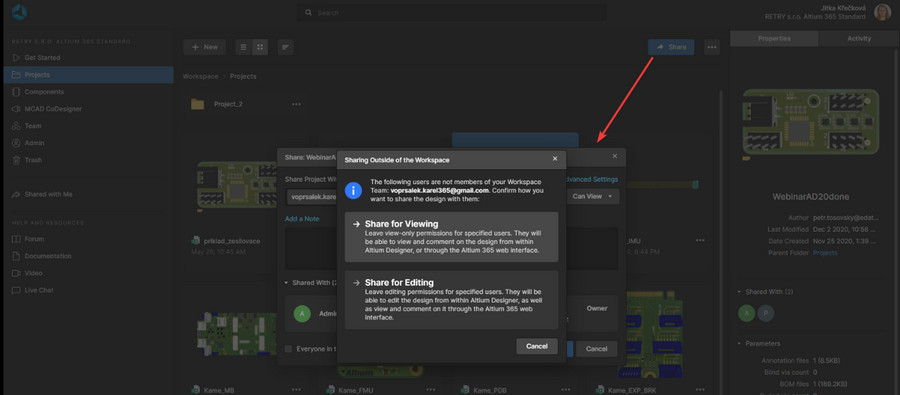
Task: Switch to grid view icon
Action: coord(260,47)
